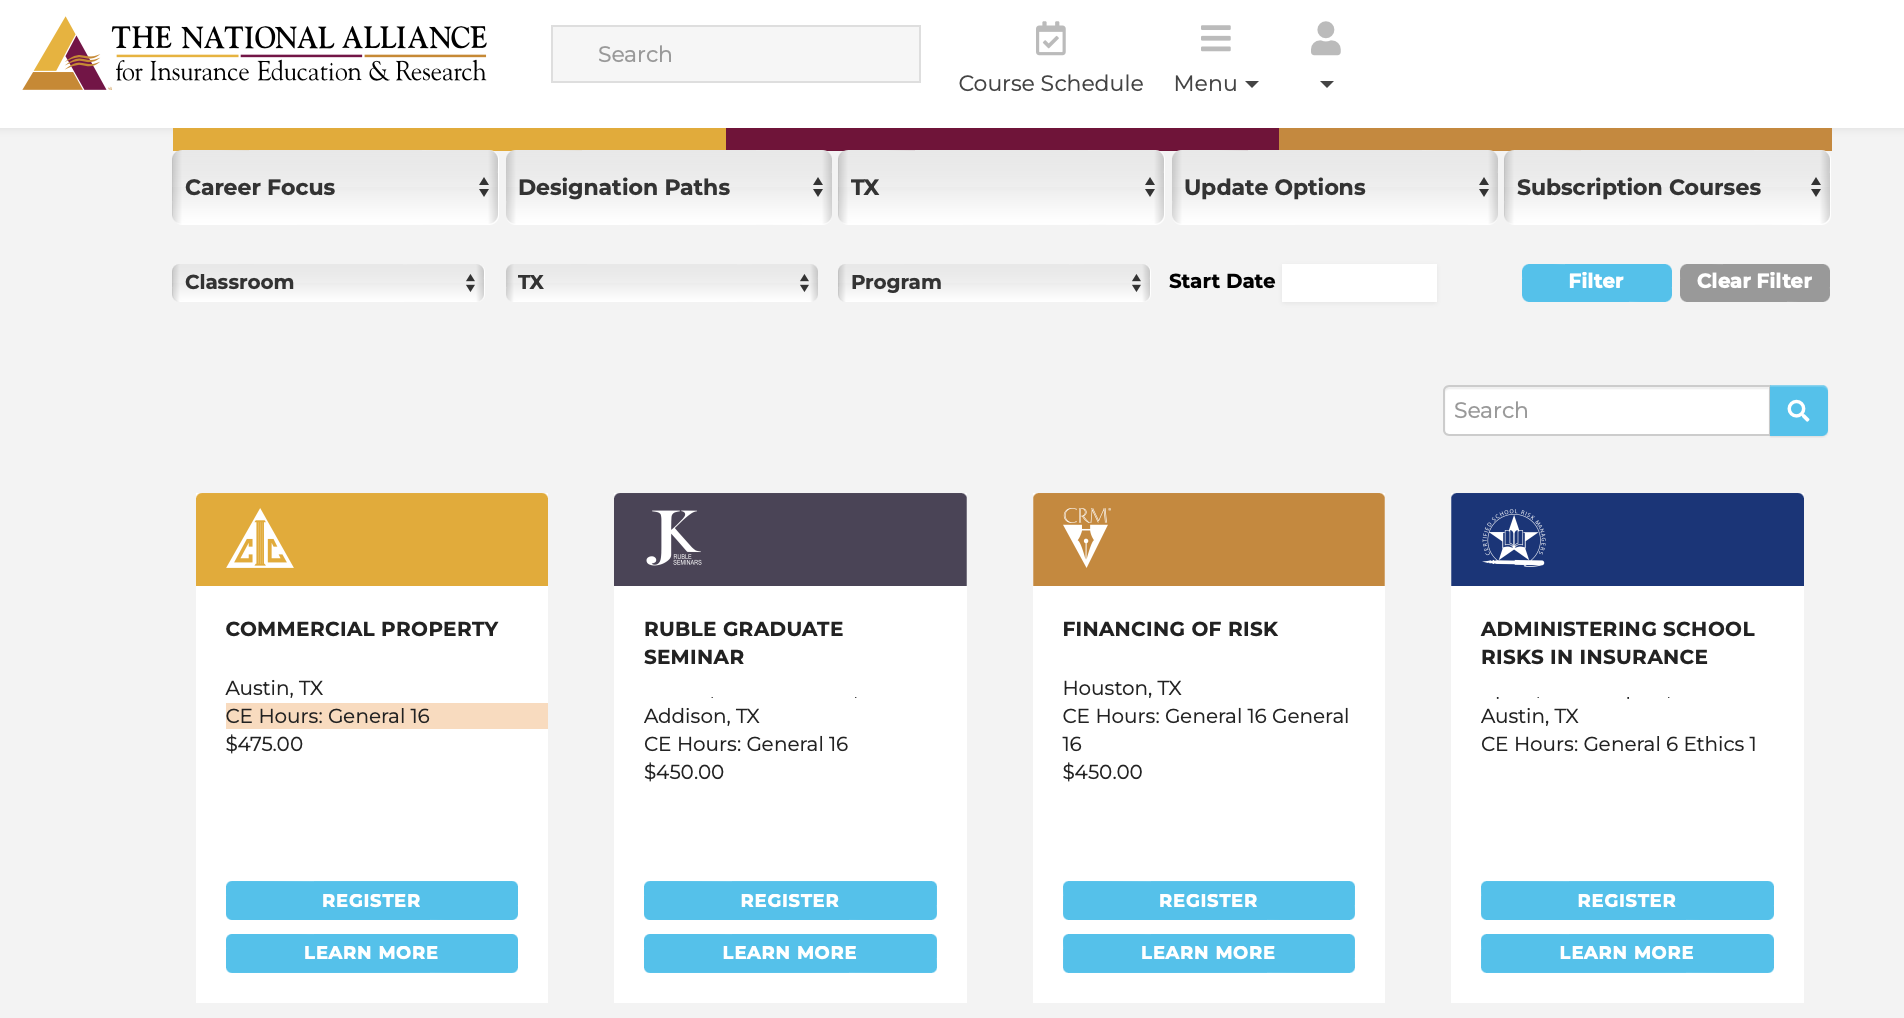
Task: Click highlighted 'CE Hours: General 16' text
Action: tap(327, 716)
